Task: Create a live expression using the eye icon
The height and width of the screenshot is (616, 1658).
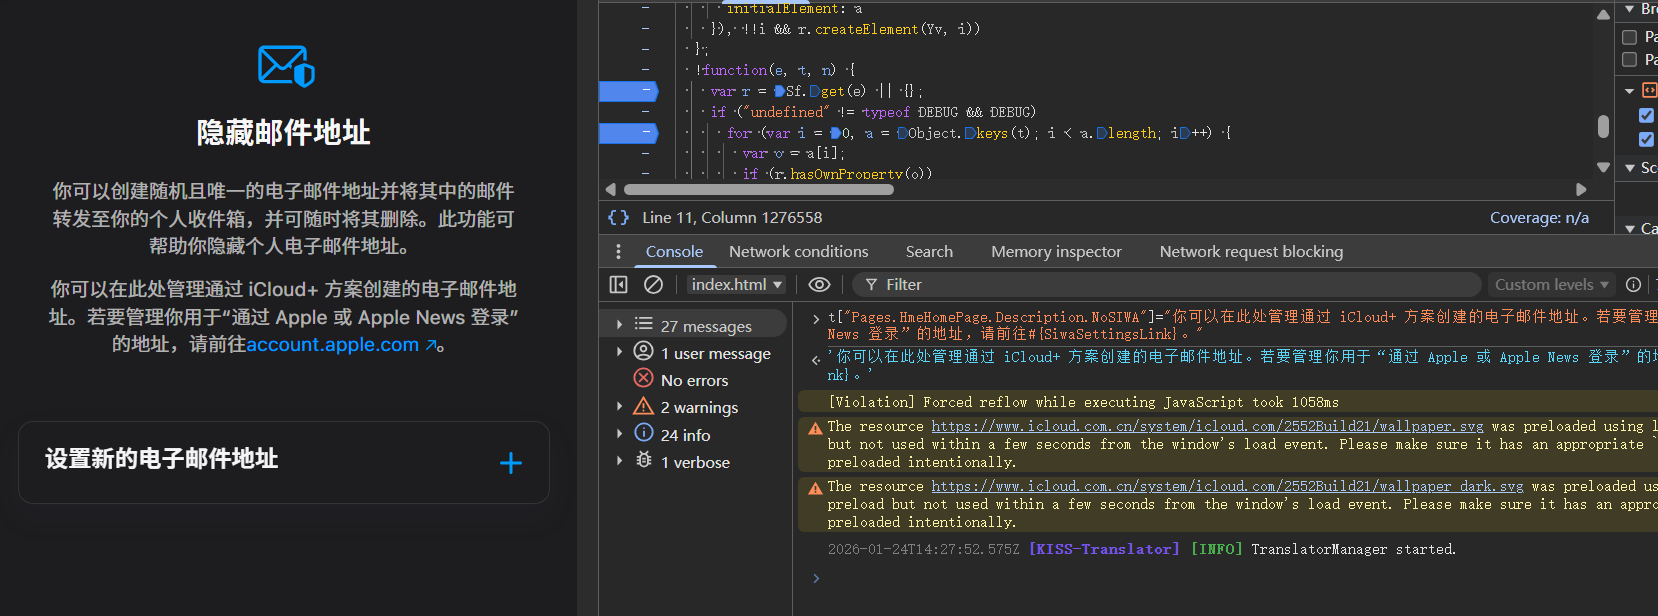Action: coord(819,285)
